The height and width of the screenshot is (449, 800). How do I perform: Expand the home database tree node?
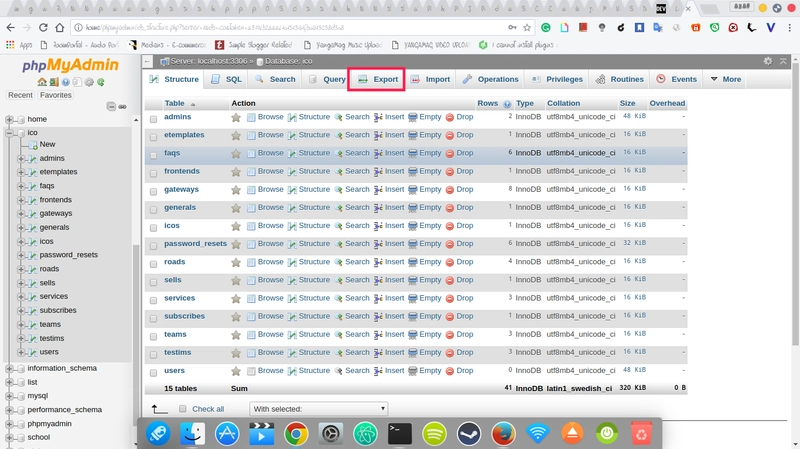[9, 119]
